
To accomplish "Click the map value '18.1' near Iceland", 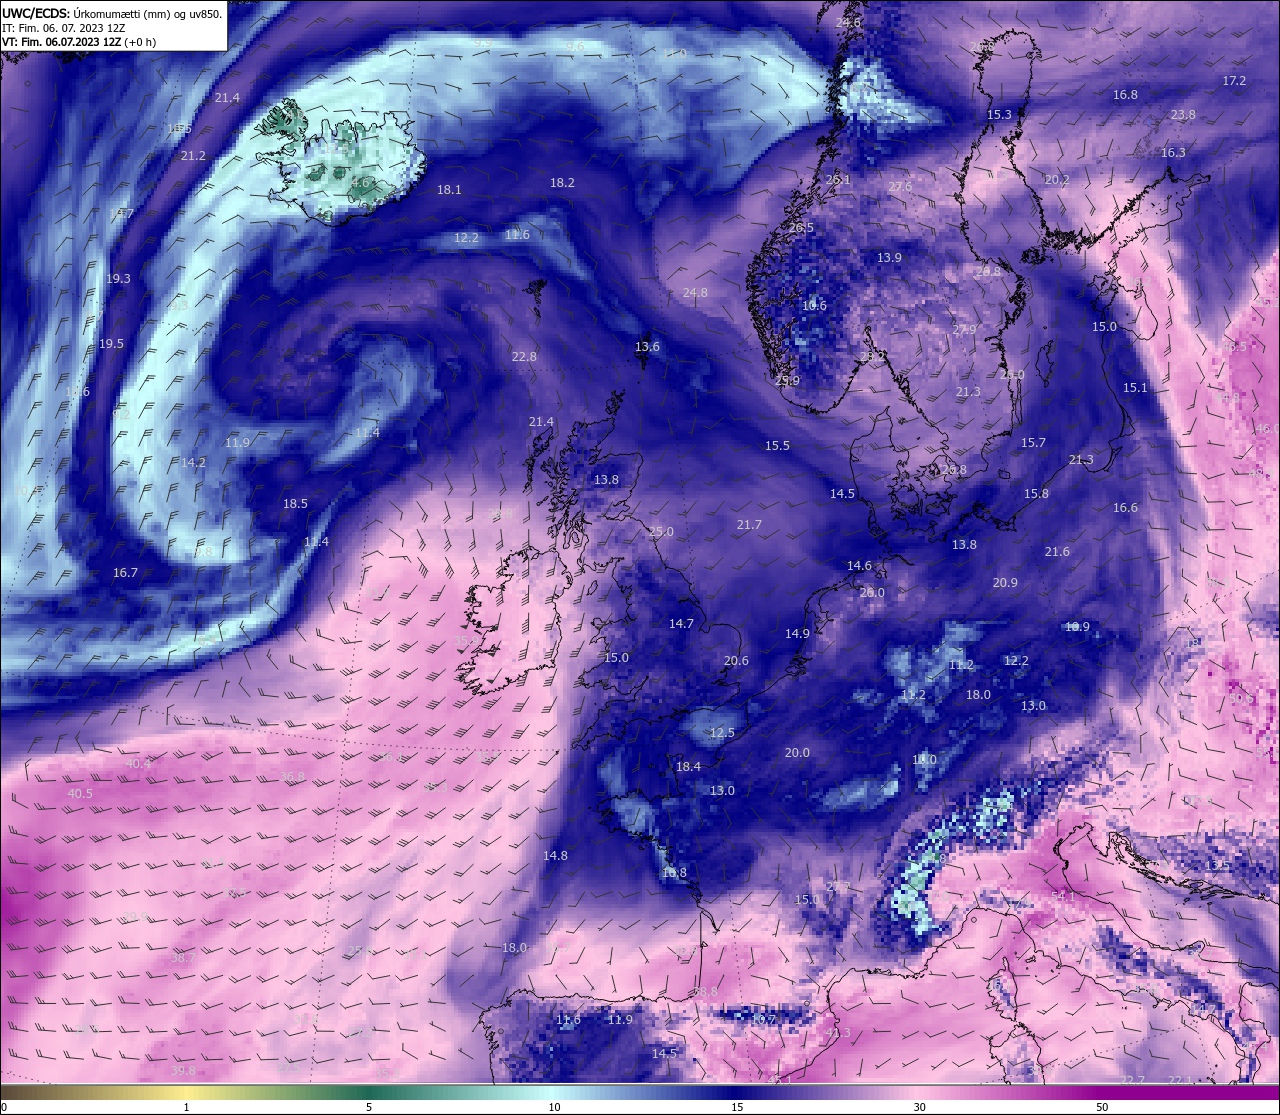I will click(x=449, y=190).
